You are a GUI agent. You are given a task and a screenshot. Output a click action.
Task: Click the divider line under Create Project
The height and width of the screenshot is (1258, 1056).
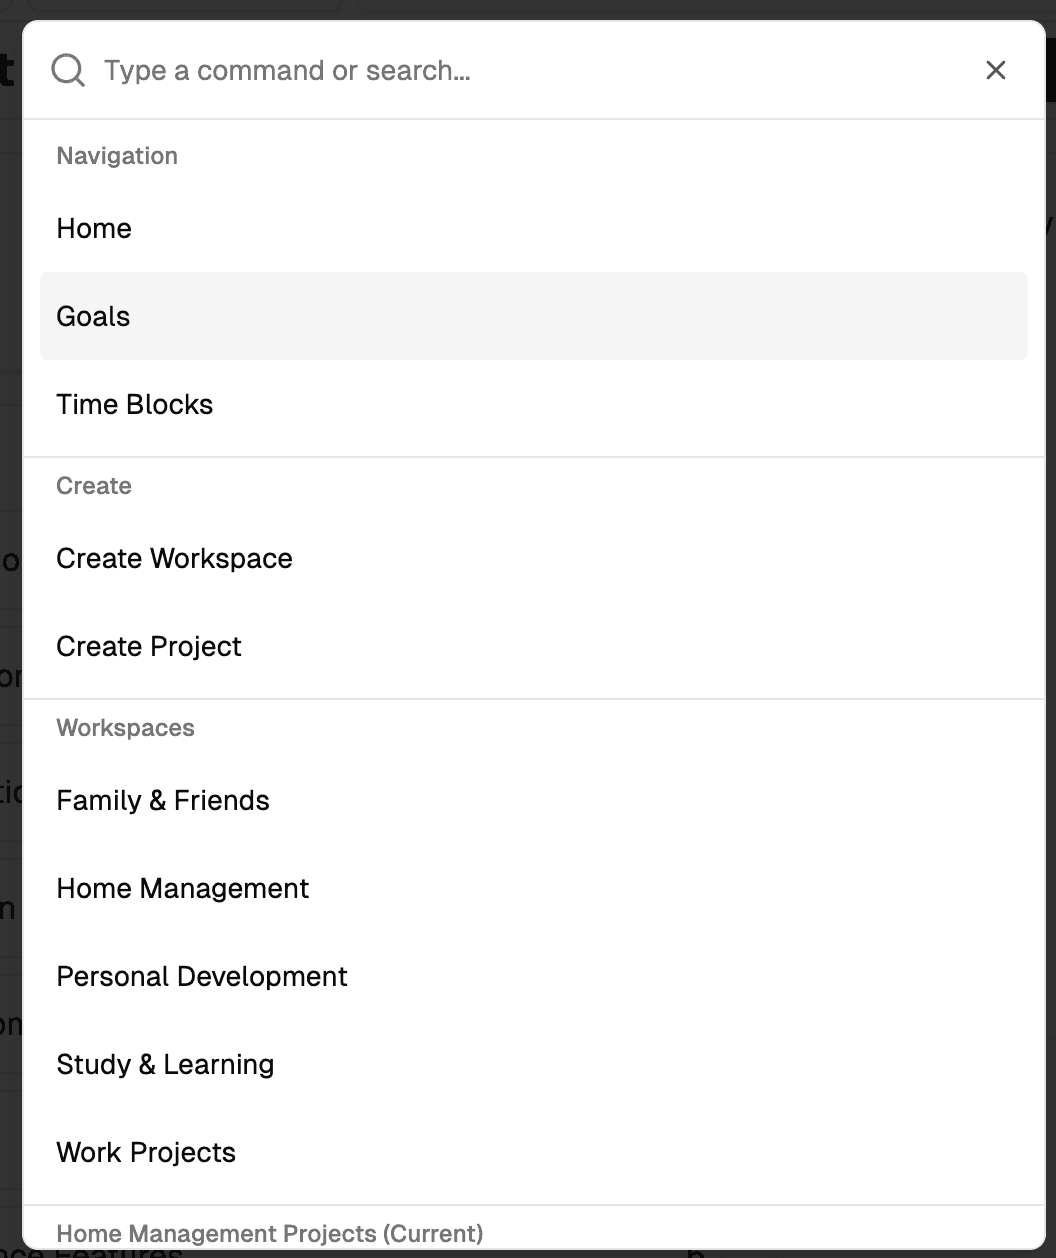click(534, 699)
